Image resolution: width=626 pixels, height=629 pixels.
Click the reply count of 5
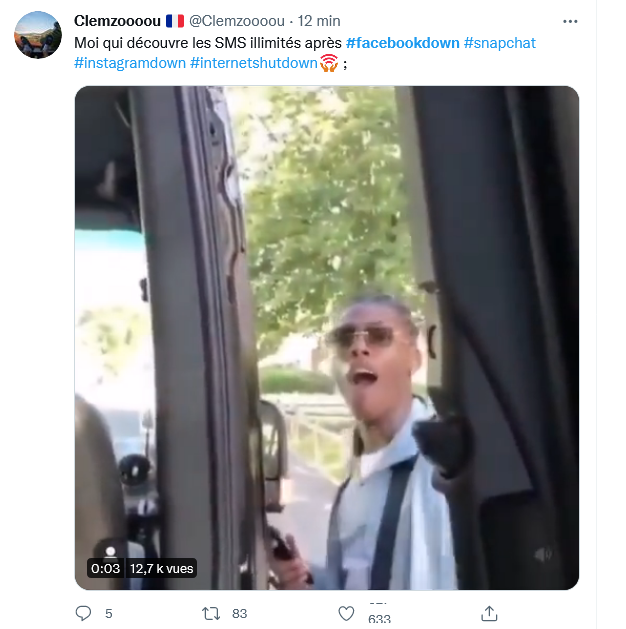pos(108,613)
